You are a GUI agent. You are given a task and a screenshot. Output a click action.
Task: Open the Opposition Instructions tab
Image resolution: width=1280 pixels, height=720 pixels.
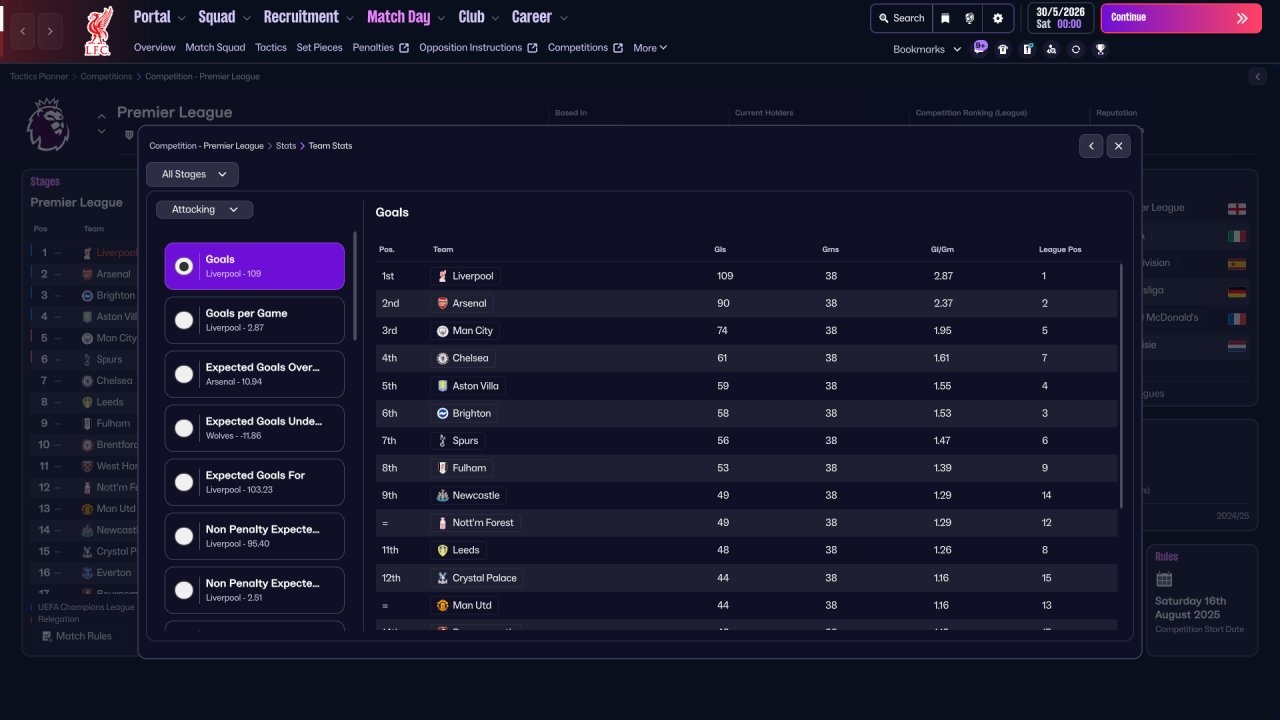tap(479, 48)
